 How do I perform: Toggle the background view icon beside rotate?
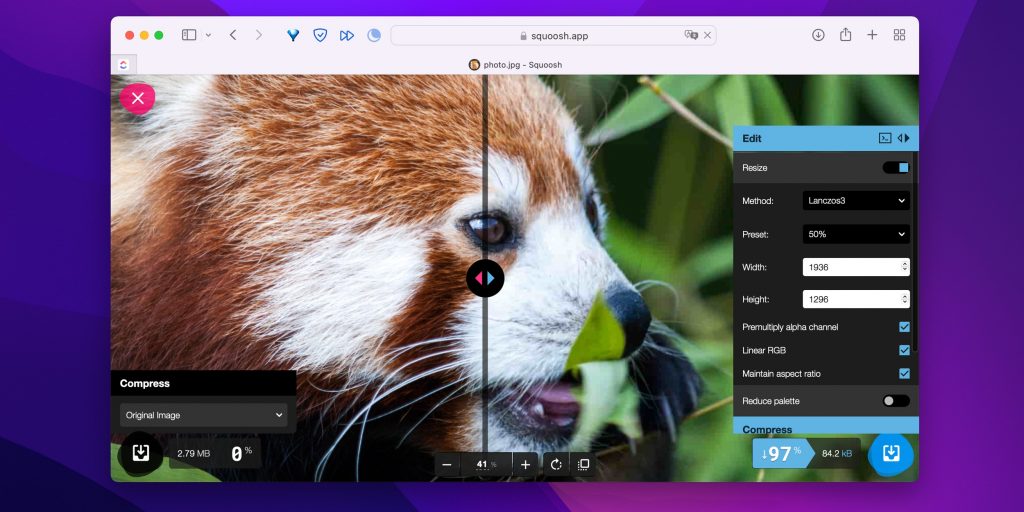583,464
